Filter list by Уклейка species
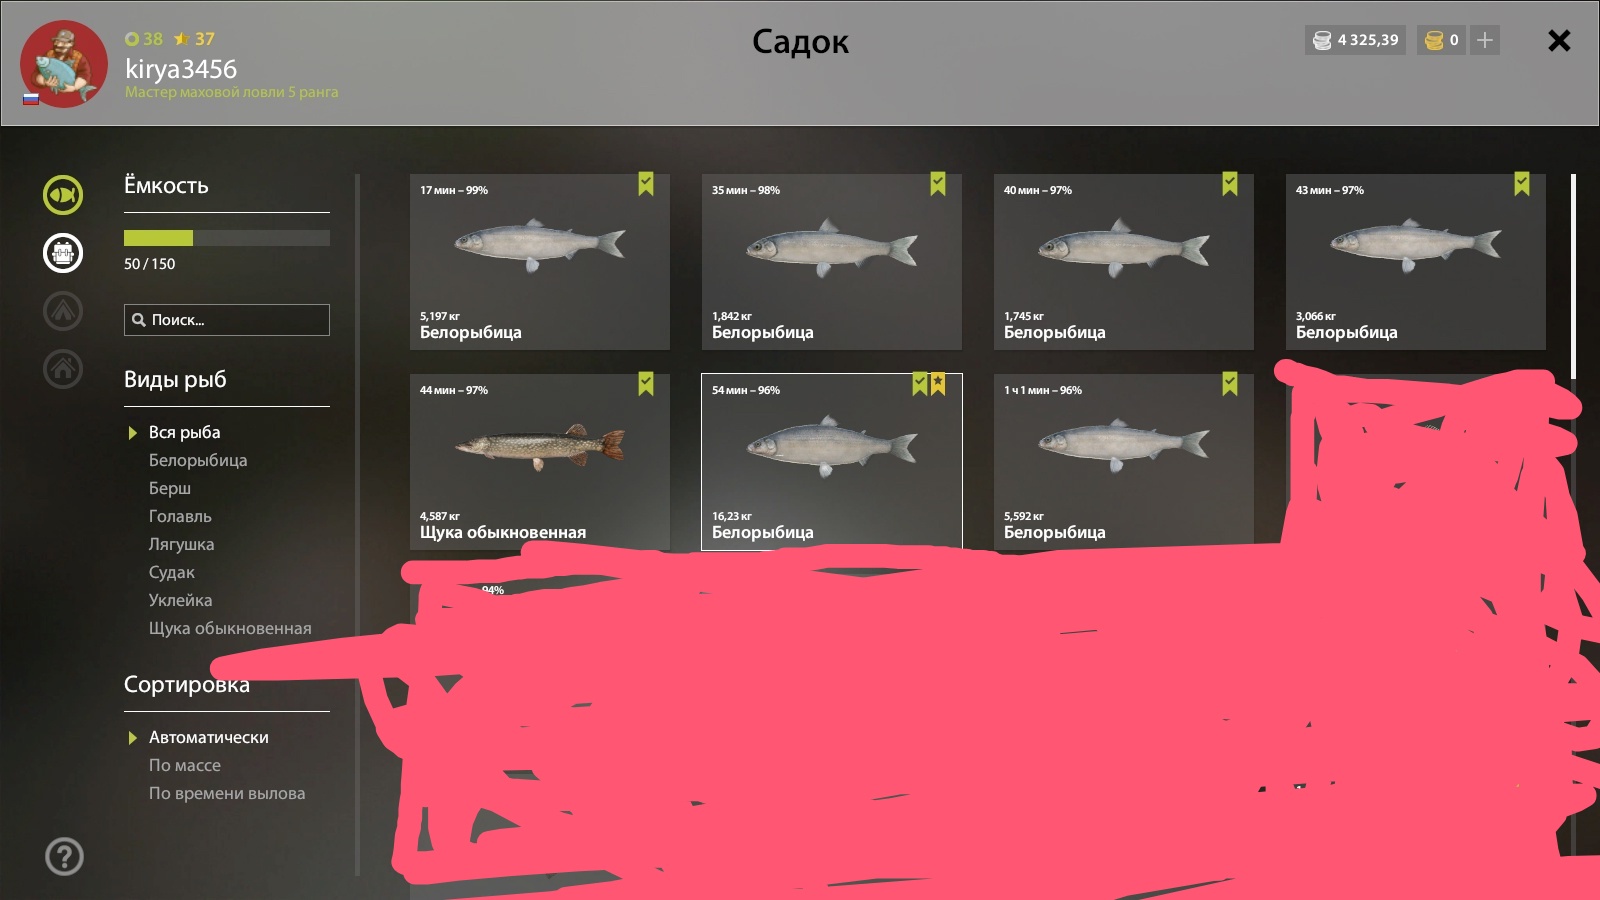The width and height of the screenshot is (1600, 900). coord(180,600)
